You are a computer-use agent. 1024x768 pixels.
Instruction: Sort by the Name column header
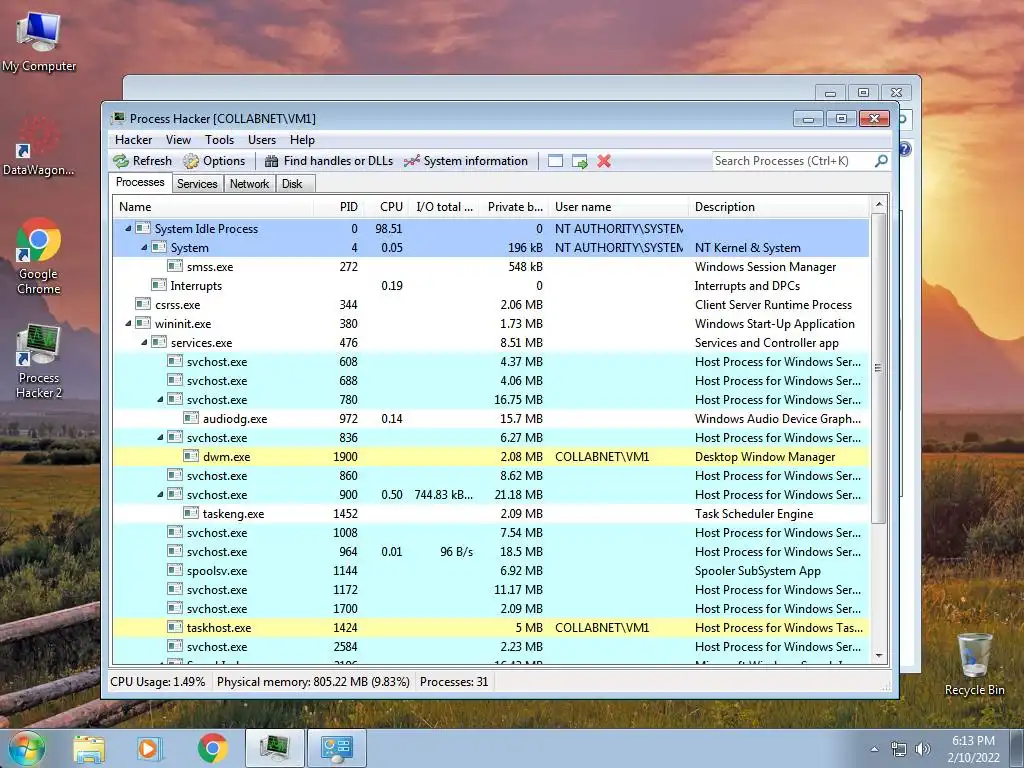[x=214, y=207]
